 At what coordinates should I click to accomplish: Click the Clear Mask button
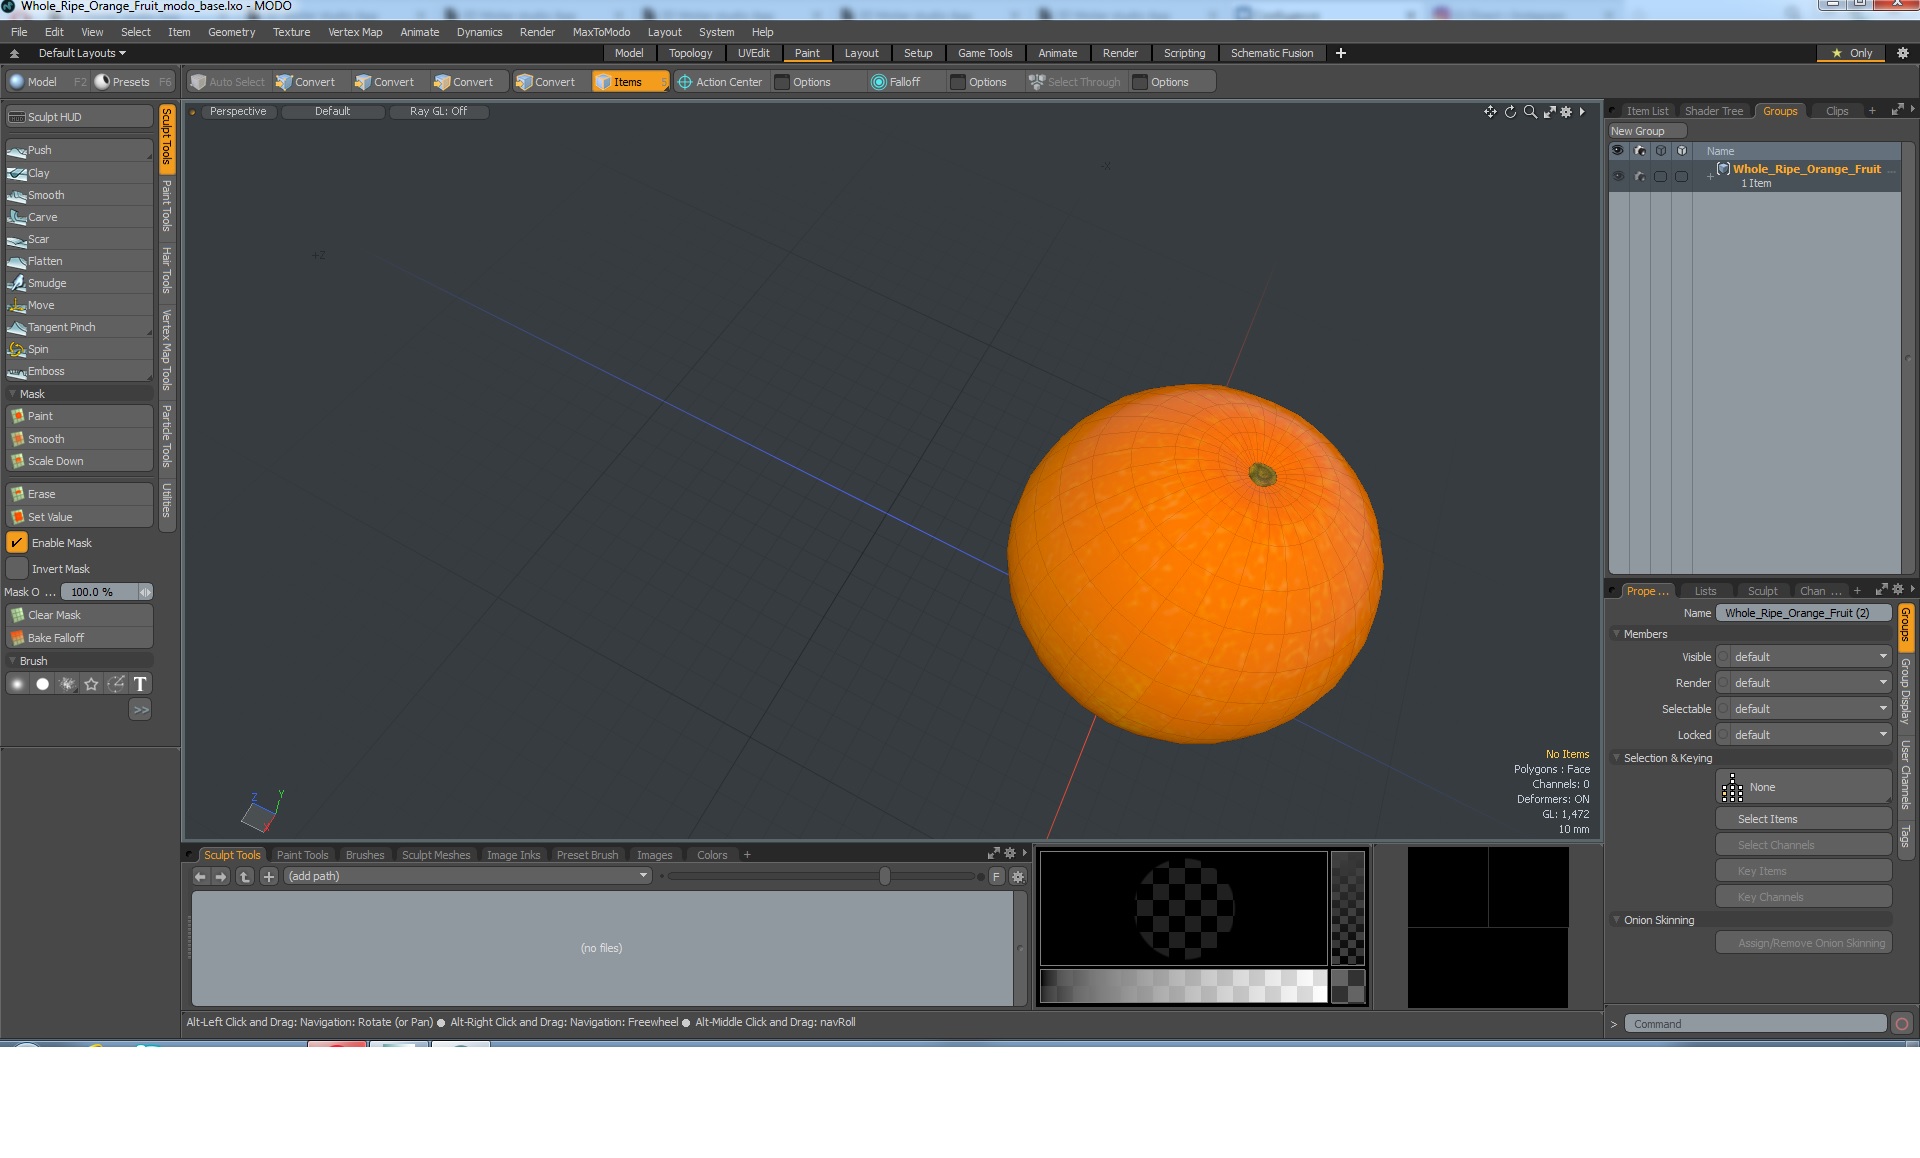click(54, 615)
